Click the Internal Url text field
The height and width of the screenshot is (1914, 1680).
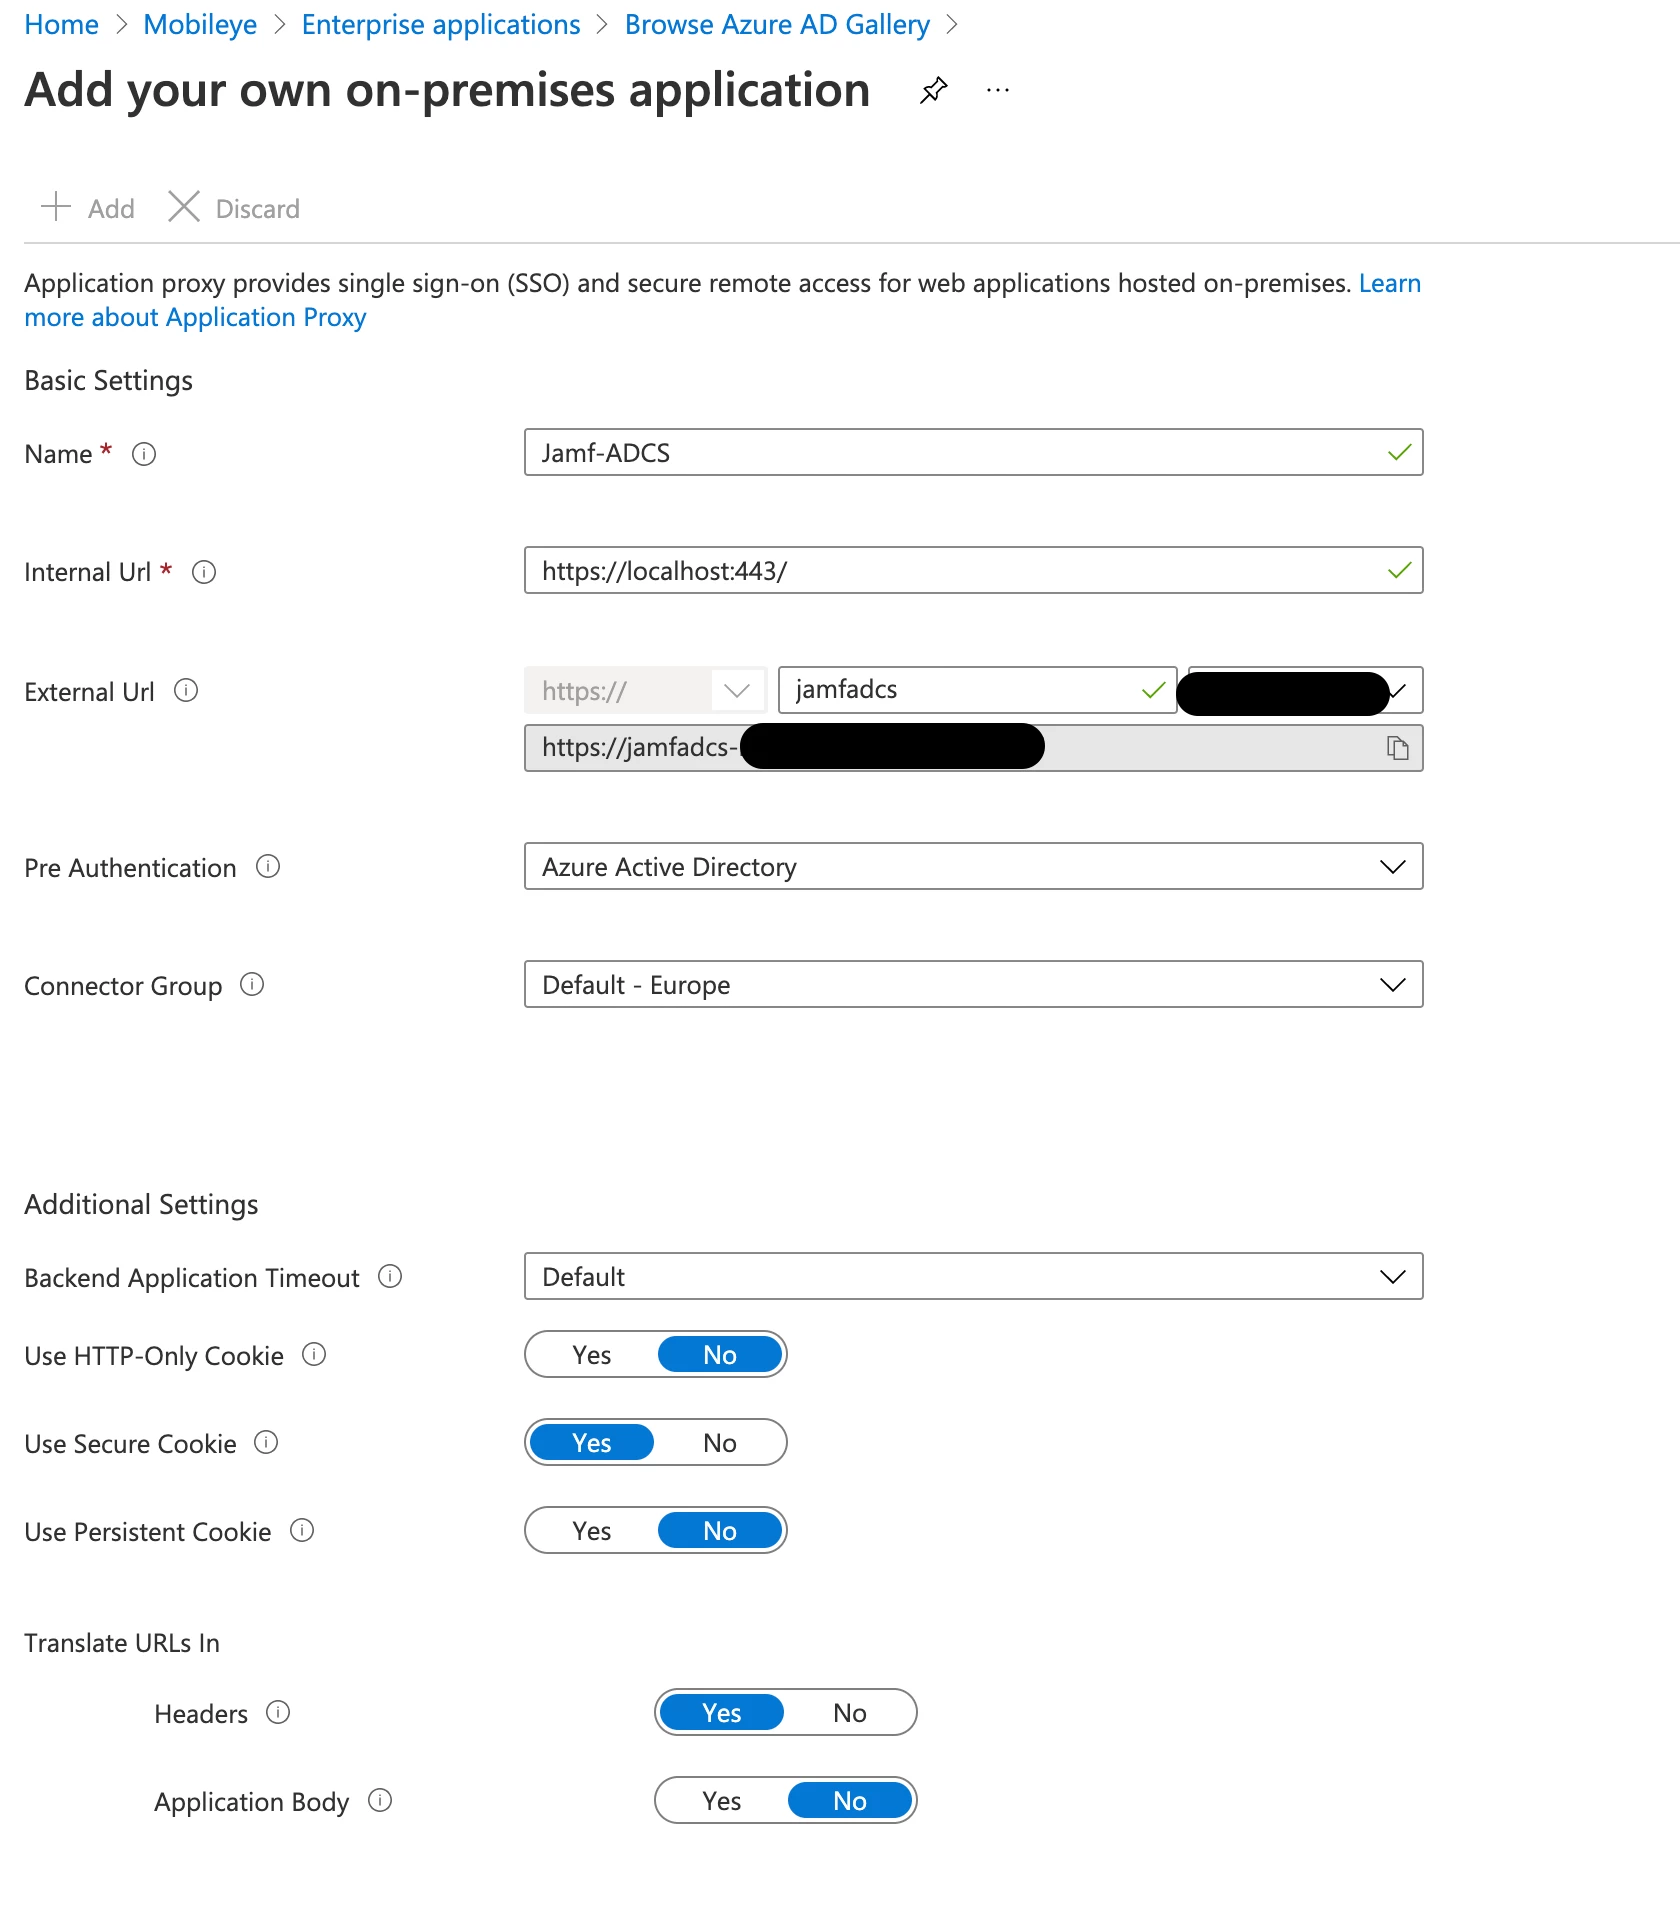pyautogui.click(x=973, y=570)
